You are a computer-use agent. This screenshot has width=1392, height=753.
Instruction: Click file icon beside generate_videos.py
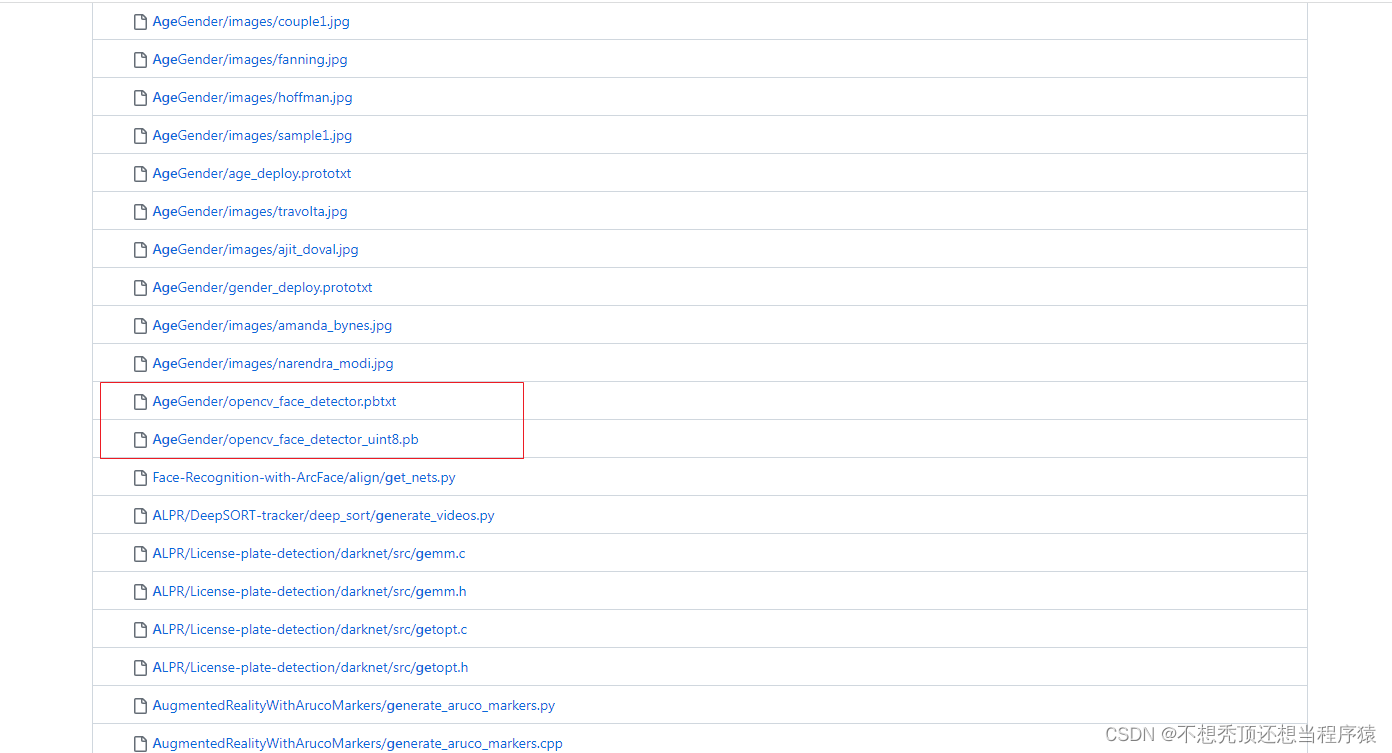[x=141, y=515]
